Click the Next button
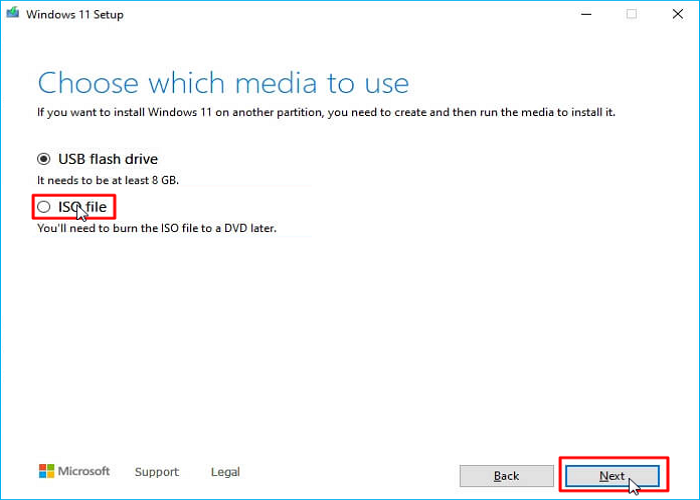The height and width of the screenshot is (500, 700). point(612,476)
